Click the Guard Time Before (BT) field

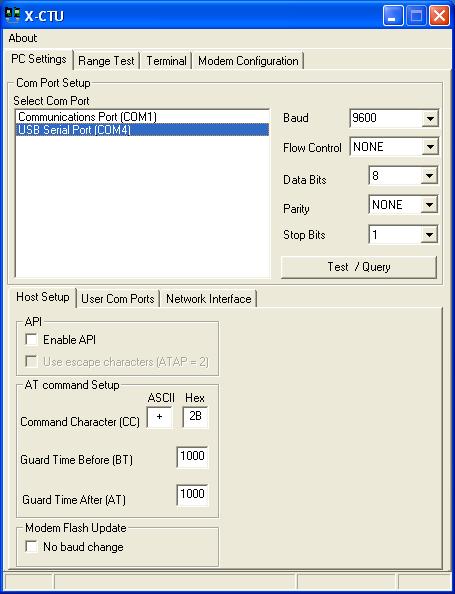point(192,457)
